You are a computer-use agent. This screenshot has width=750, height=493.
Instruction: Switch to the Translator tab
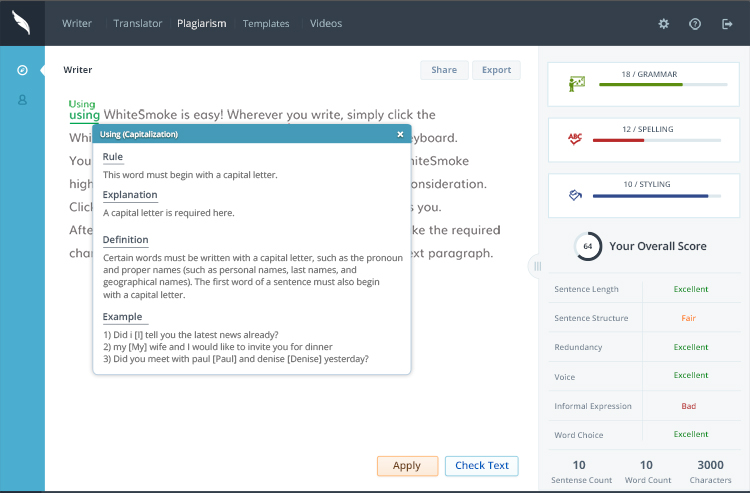click(x=137, y=23)
